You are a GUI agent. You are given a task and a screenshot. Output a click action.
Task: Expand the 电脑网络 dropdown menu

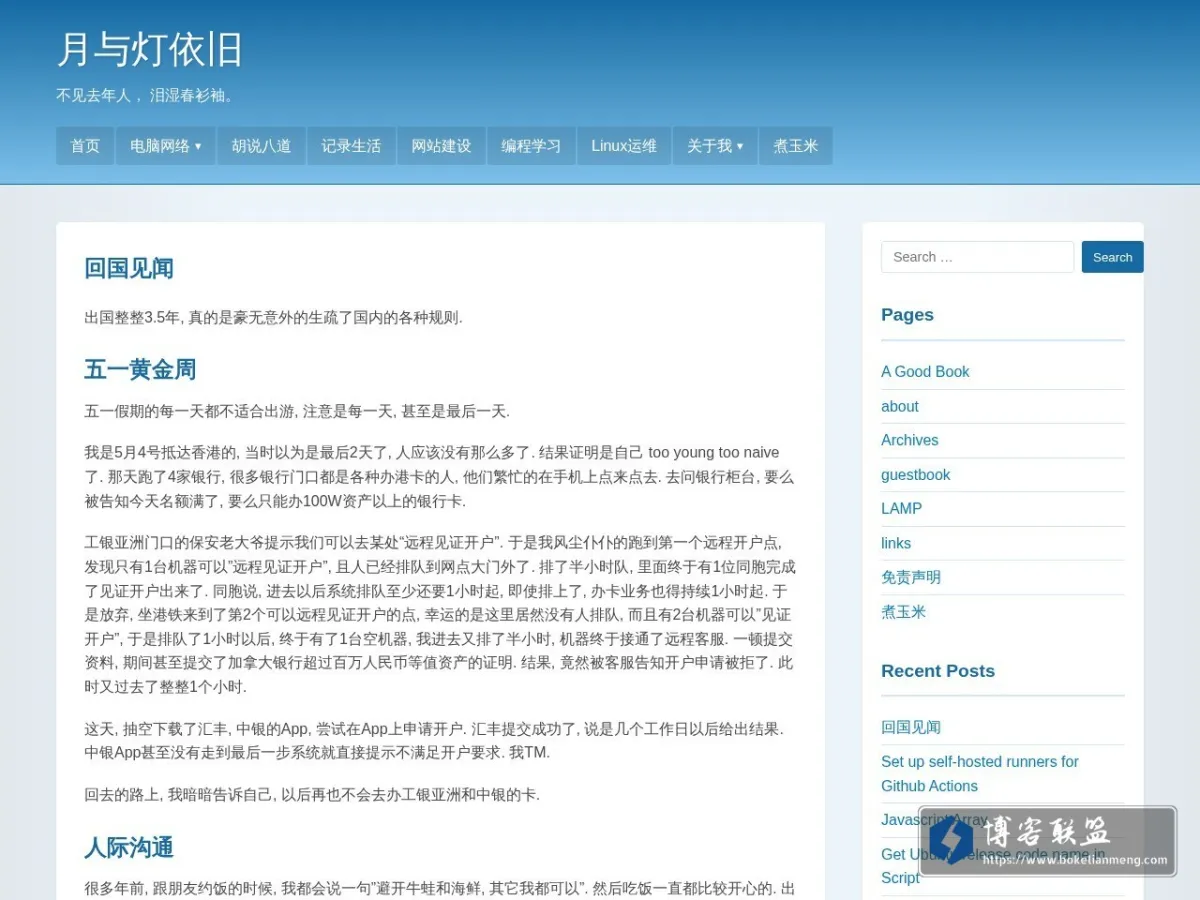point(165,146)
